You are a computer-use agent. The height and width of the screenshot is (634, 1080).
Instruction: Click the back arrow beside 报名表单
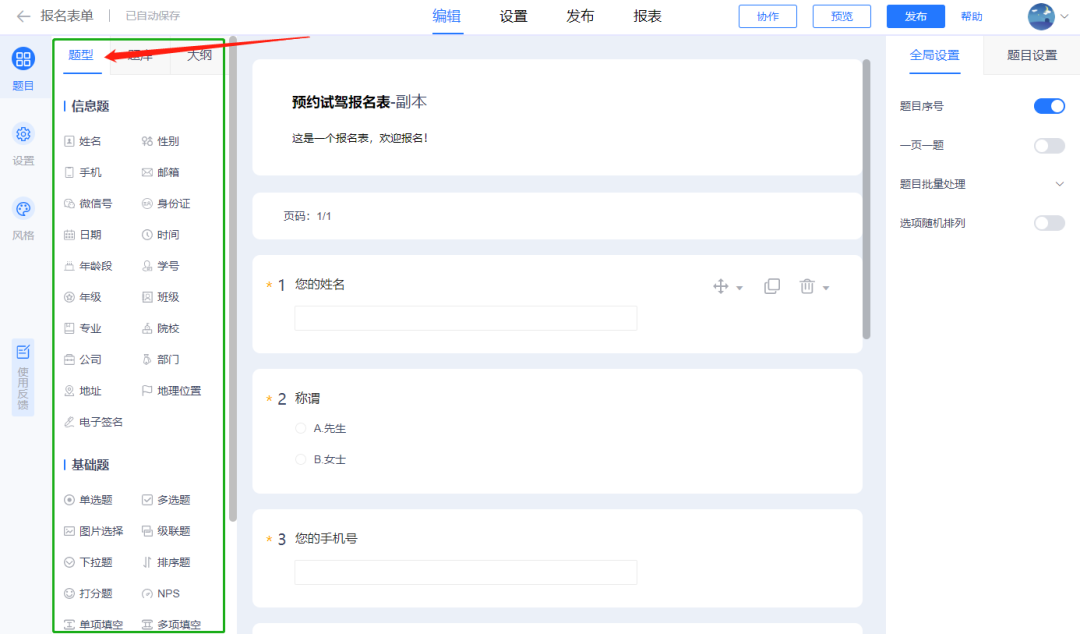coord(23,16)
